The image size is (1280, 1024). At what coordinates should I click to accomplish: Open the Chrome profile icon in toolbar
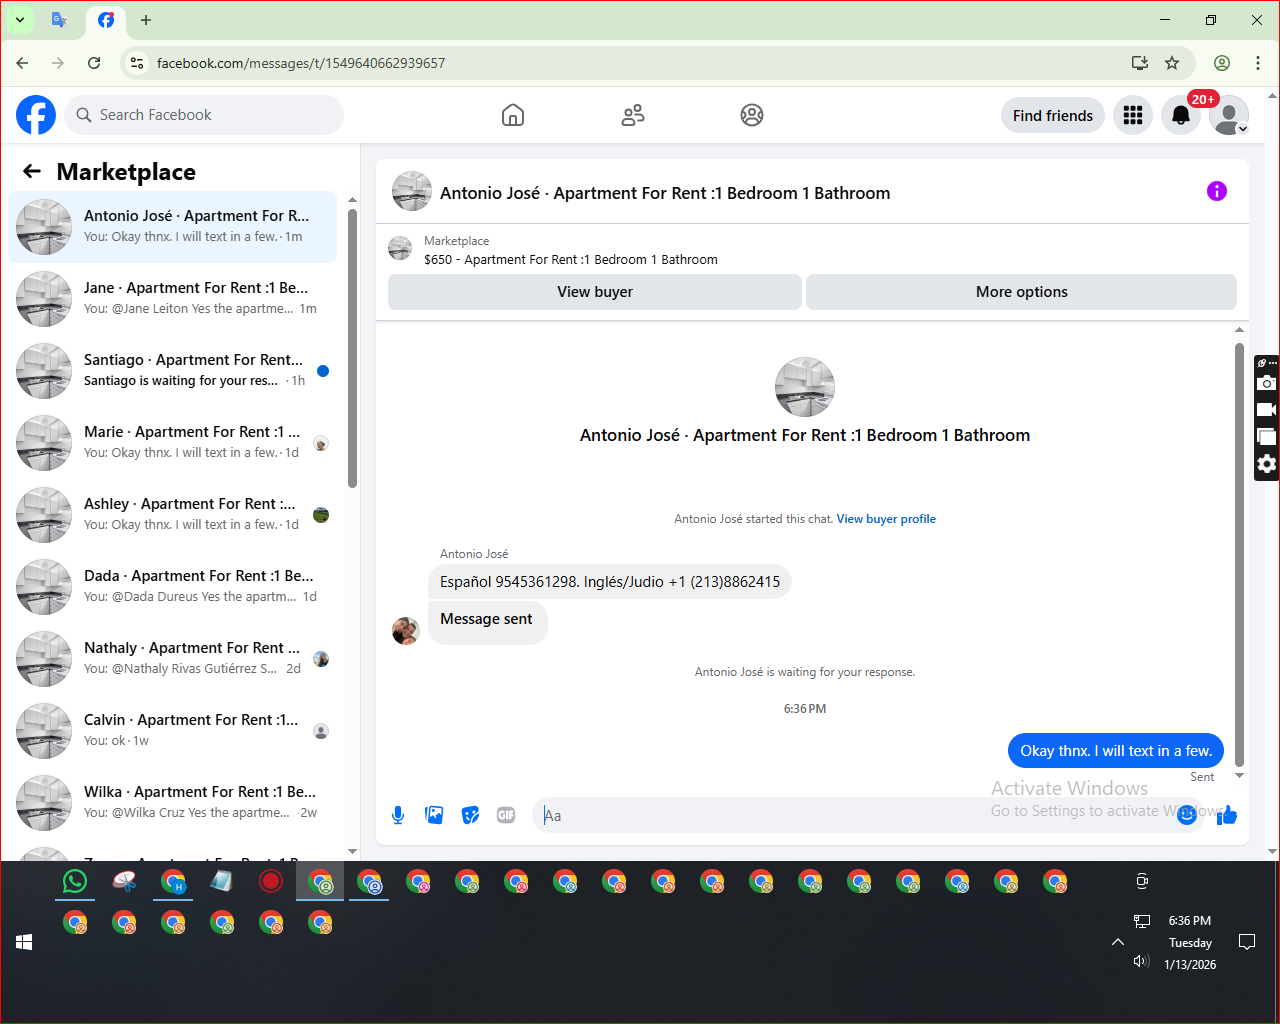click(x=1222, y=63)
